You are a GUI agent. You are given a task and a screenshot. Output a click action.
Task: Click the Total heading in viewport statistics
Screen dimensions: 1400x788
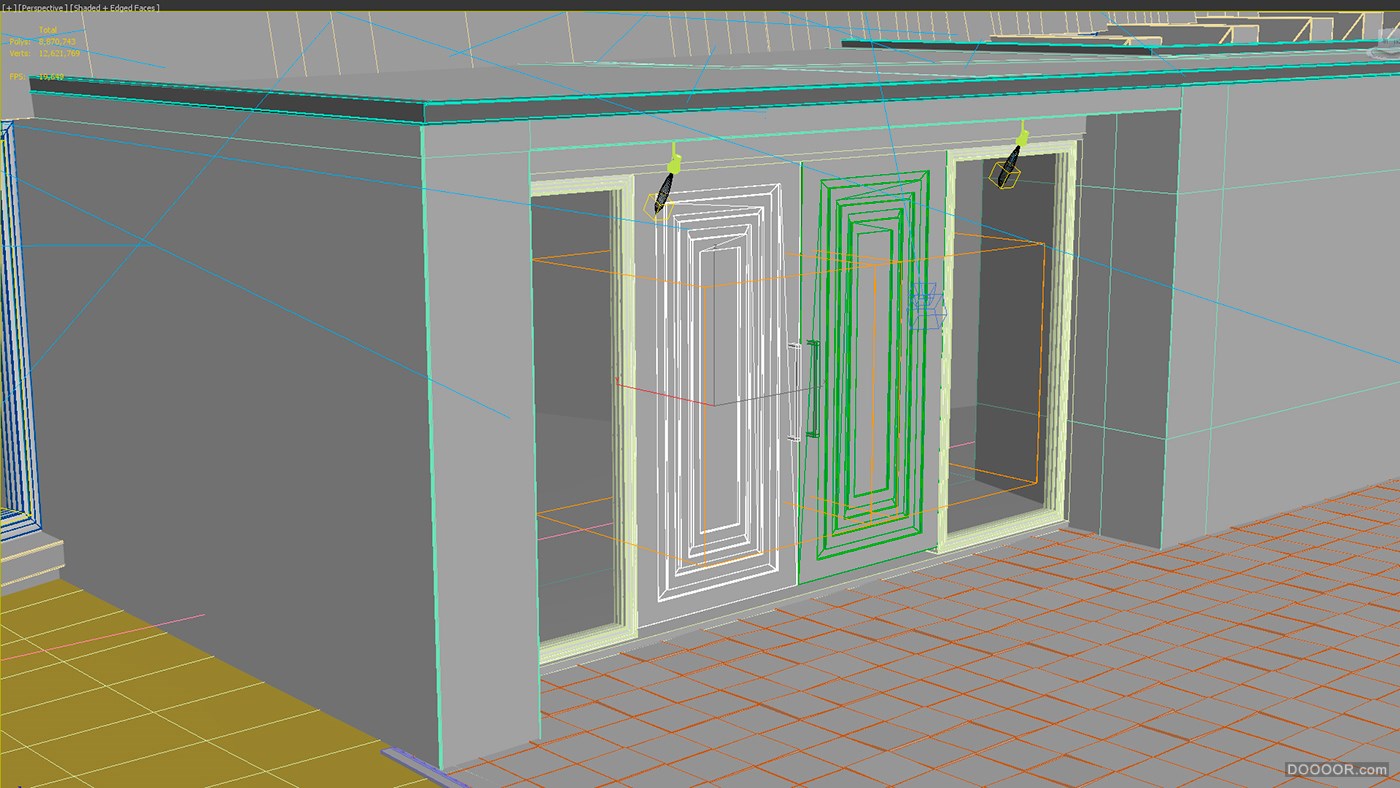47,31
